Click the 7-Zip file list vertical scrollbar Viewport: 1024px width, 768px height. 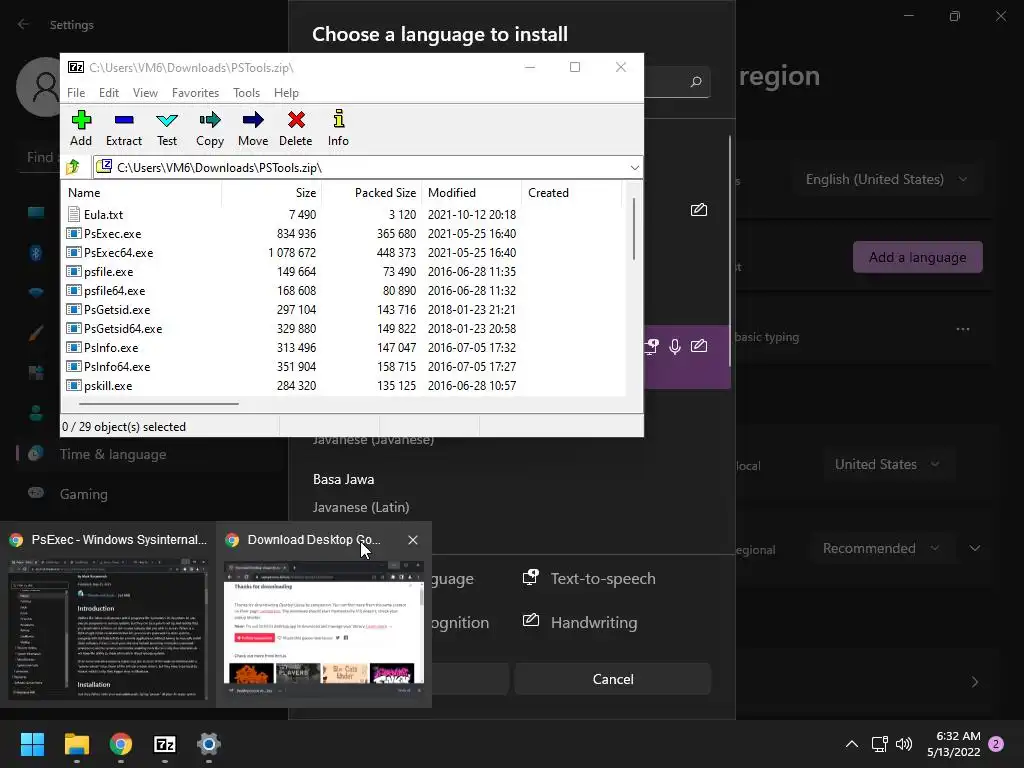click(x=633, y=230)
